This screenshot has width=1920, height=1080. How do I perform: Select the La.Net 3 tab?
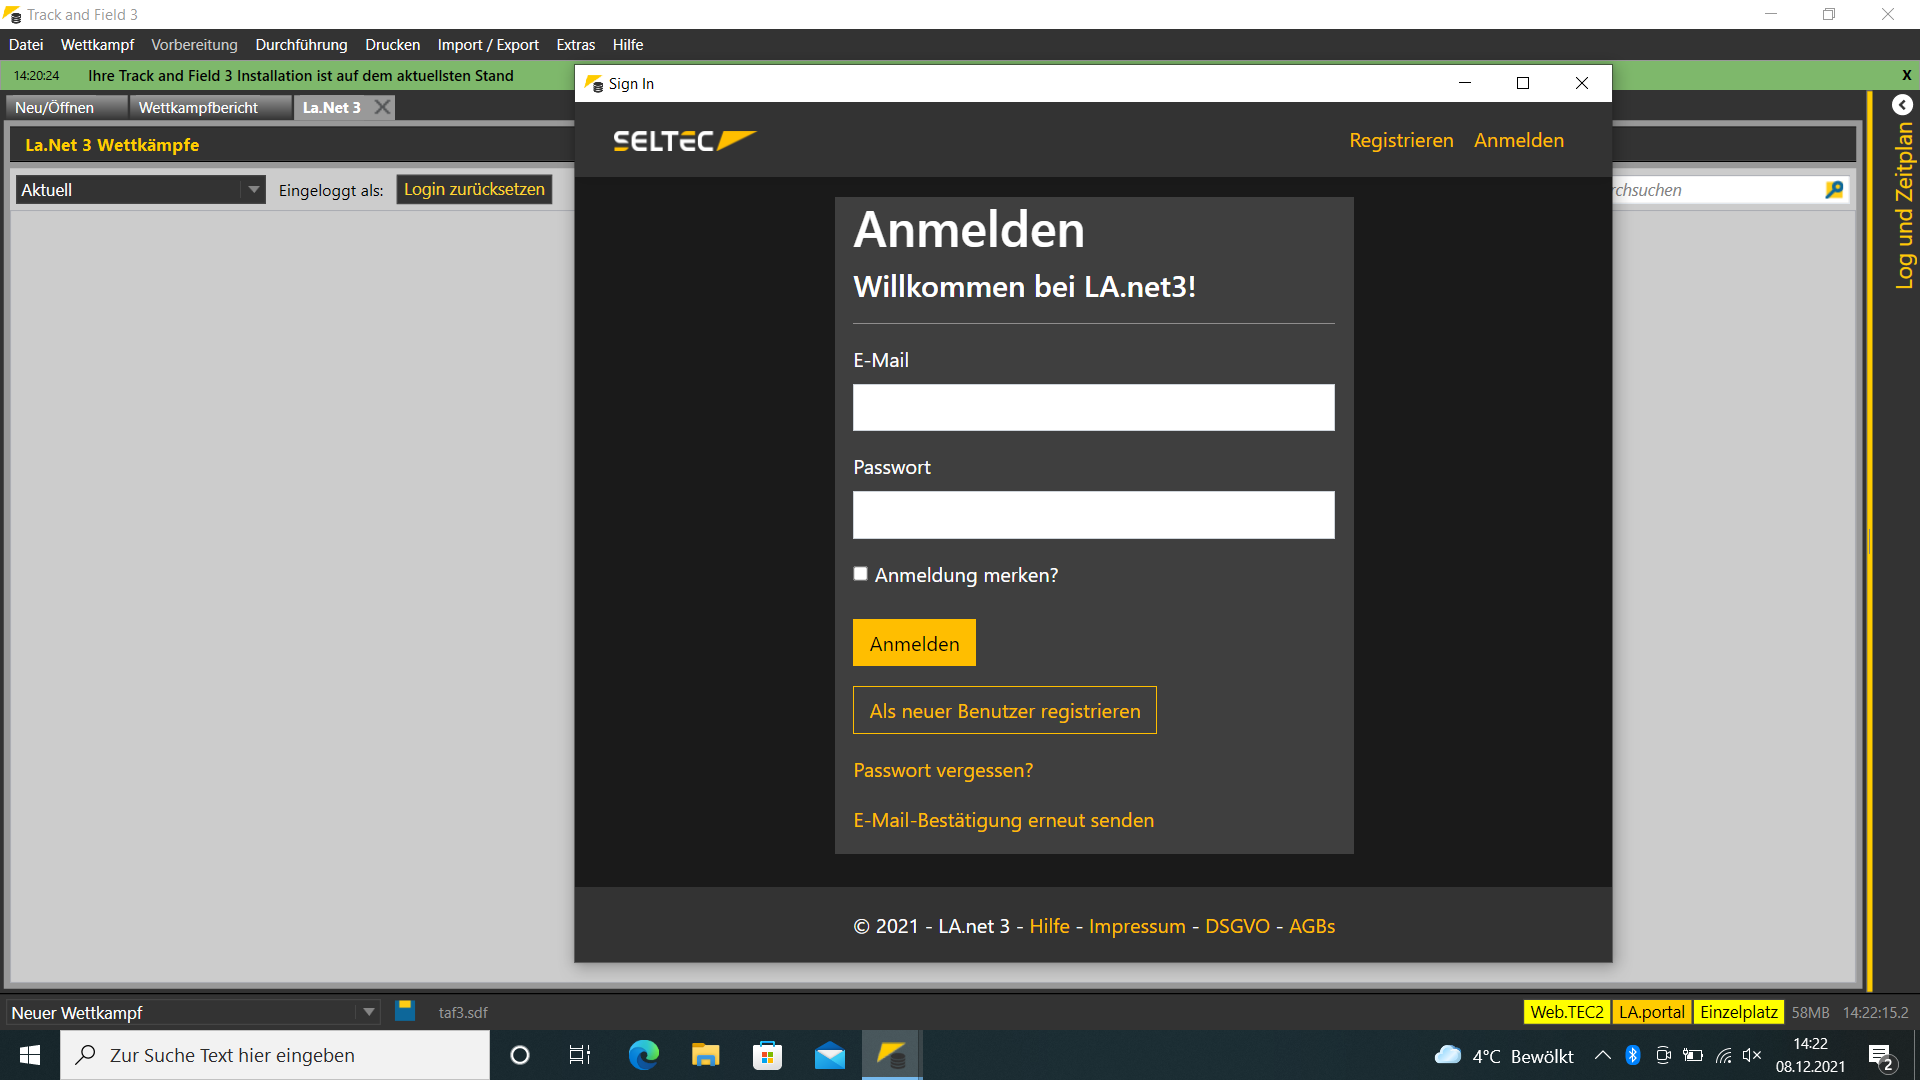(x=331, y=107)
